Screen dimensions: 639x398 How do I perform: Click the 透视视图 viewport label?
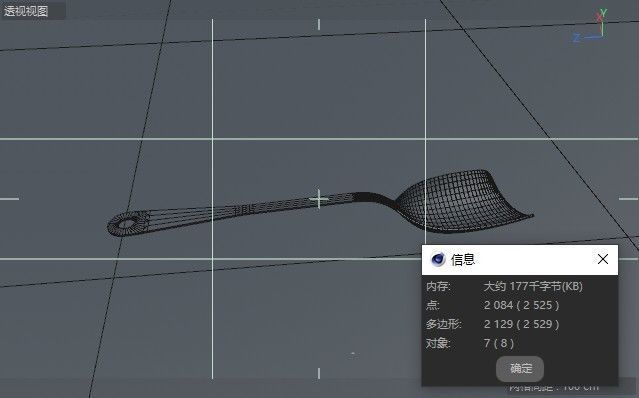(26, 11)
